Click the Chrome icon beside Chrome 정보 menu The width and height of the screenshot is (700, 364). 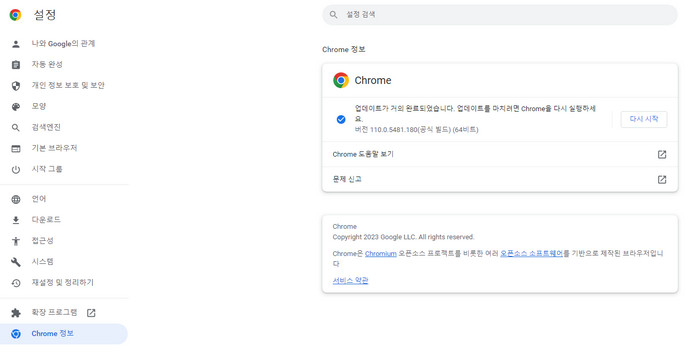click(x=16, y=334)
